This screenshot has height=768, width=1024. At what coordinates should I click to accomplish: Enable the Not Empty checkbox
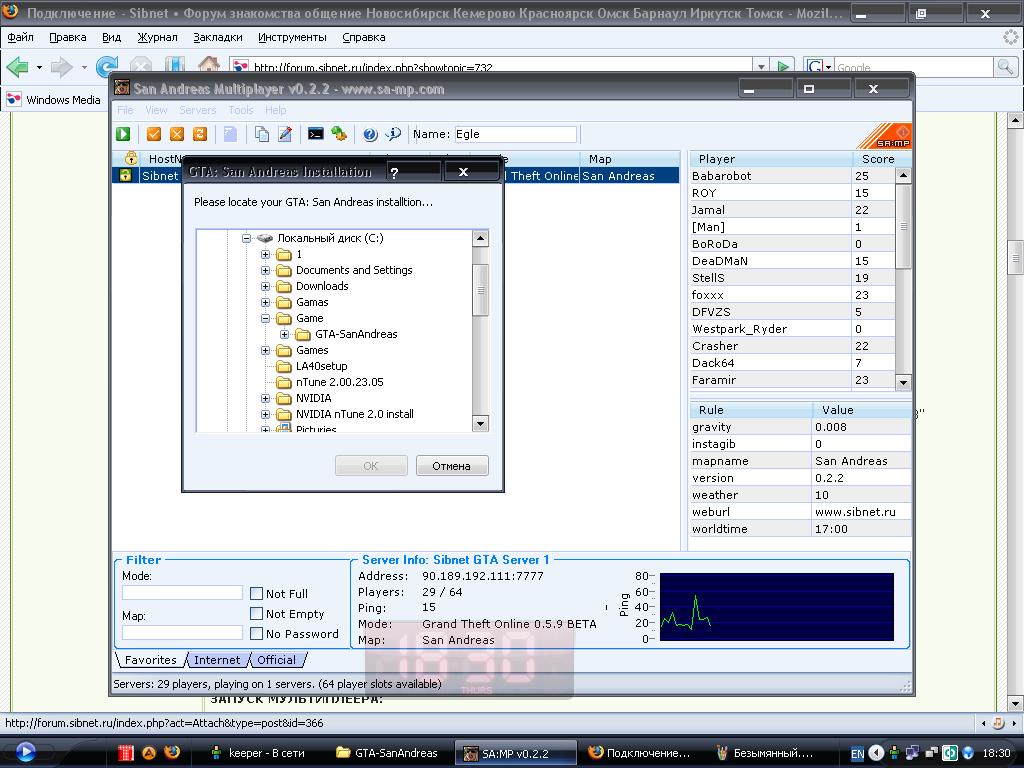[257, 613]
